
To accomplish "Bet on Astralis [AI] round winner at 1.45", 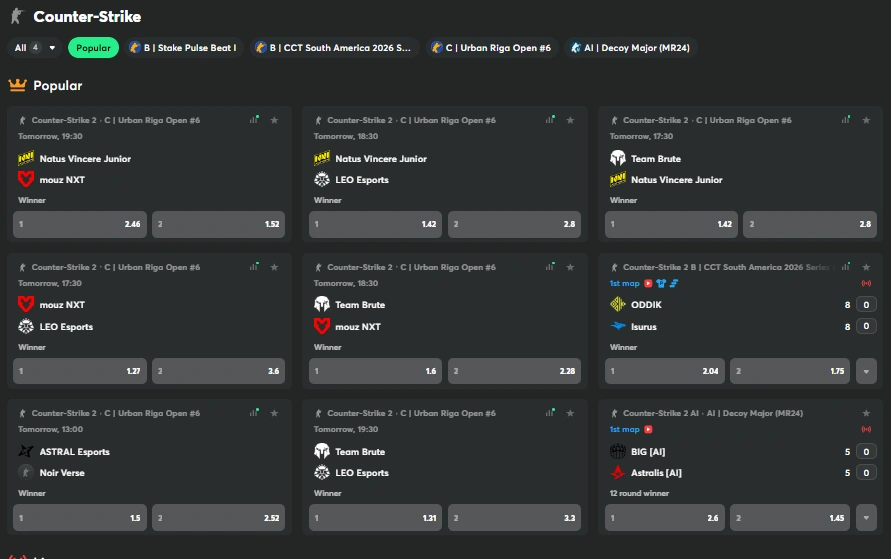I will click(790, 518).
